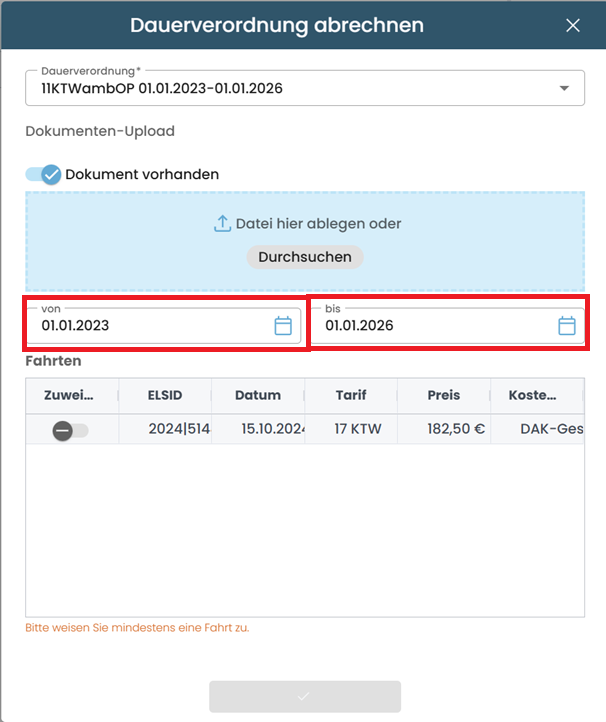Image resolution: width=606 pixels, height=722 pixels.
Task: Open the calendar picker for 'von' date
Action: (x=282, y=326)
